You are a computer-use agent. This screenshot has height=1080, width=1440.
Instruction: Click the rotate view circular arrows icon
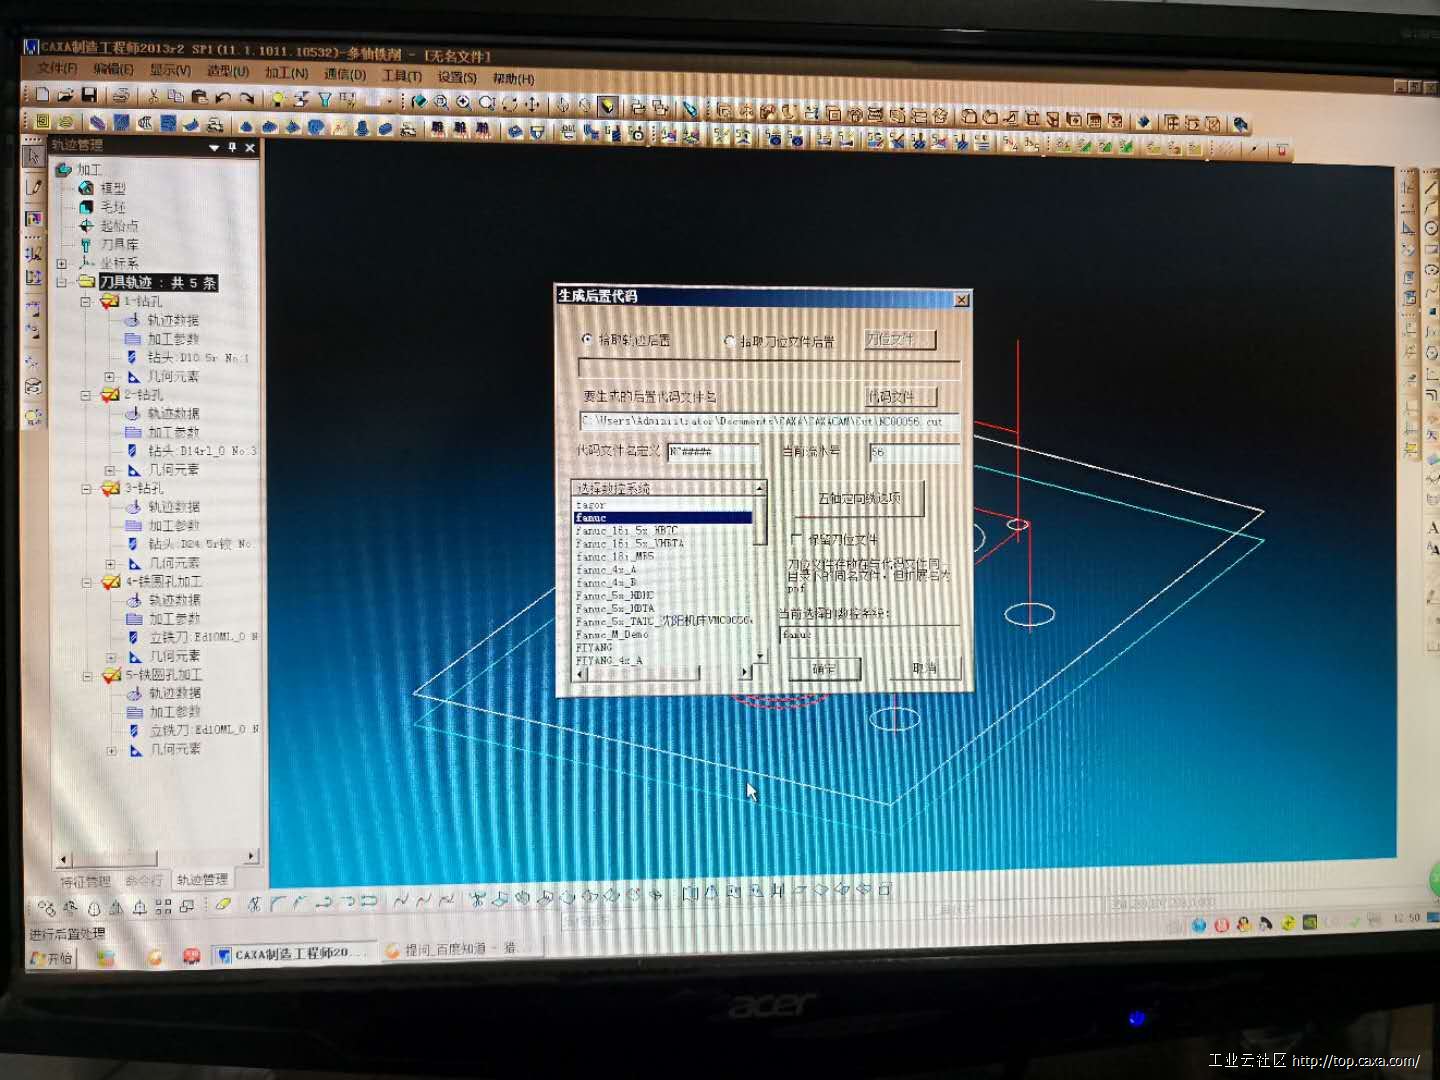[x=510, y=103]
